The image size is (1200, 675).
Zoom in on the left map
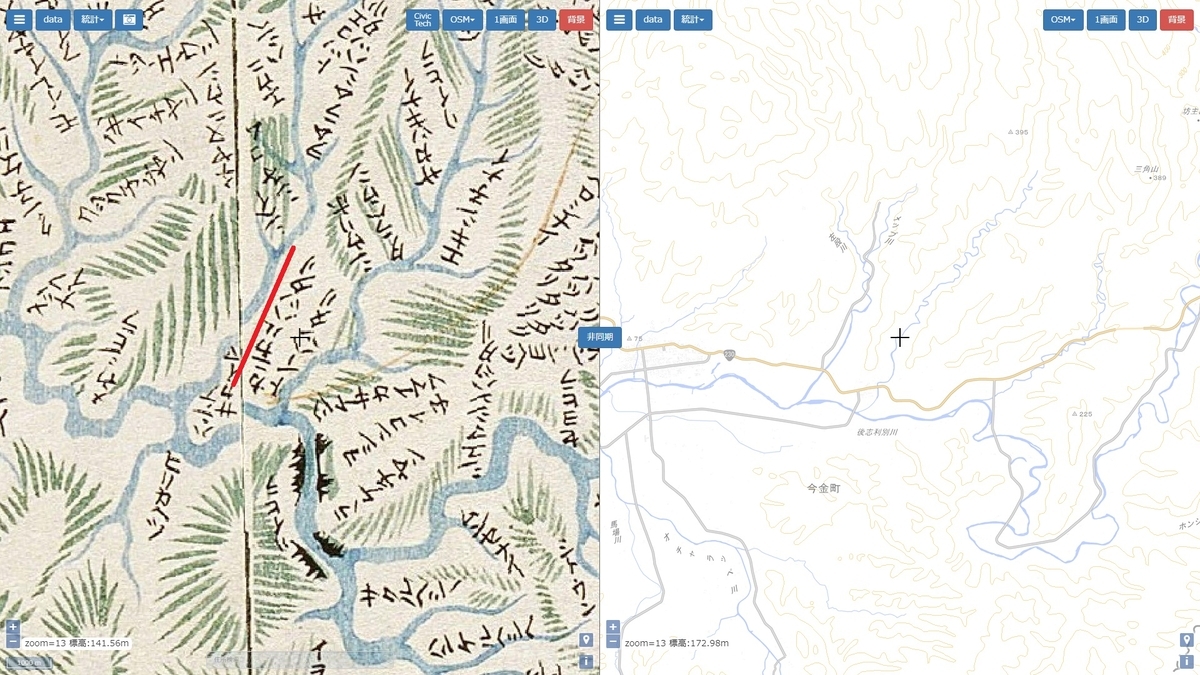[12, 627]
